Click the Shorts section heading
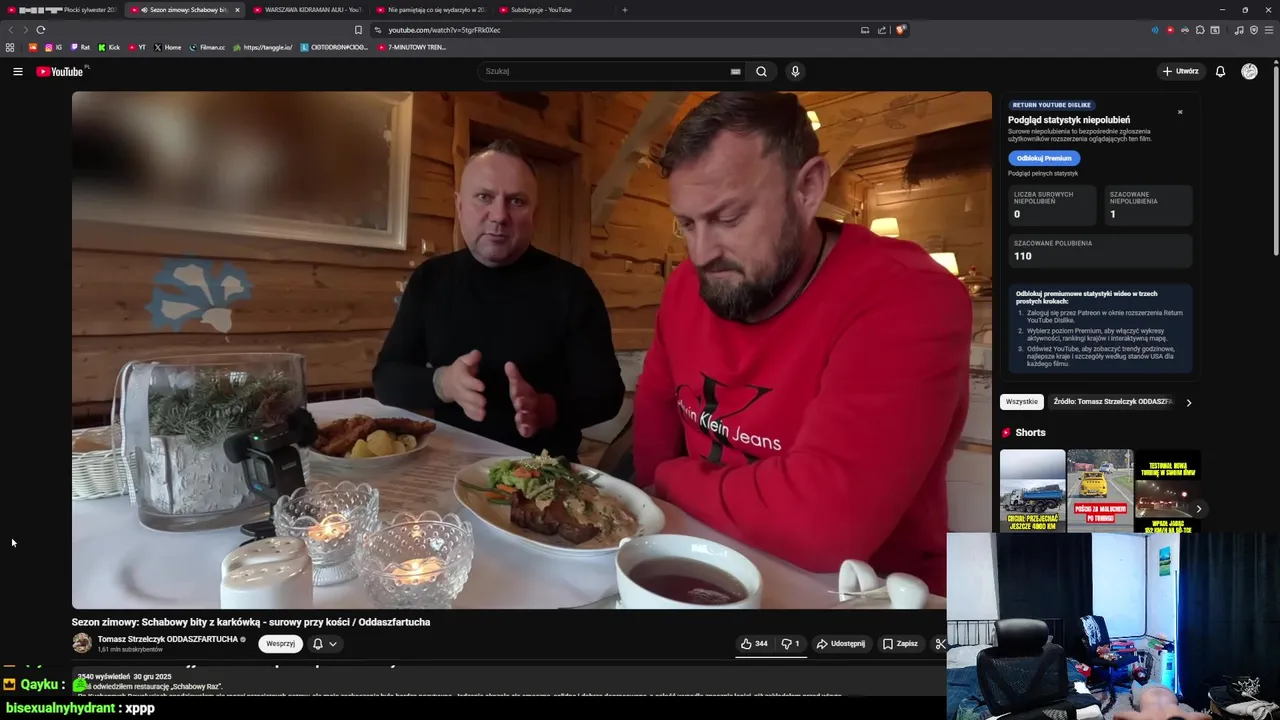This screenshot has width=1280, height=720. [x=1030, y=433]
